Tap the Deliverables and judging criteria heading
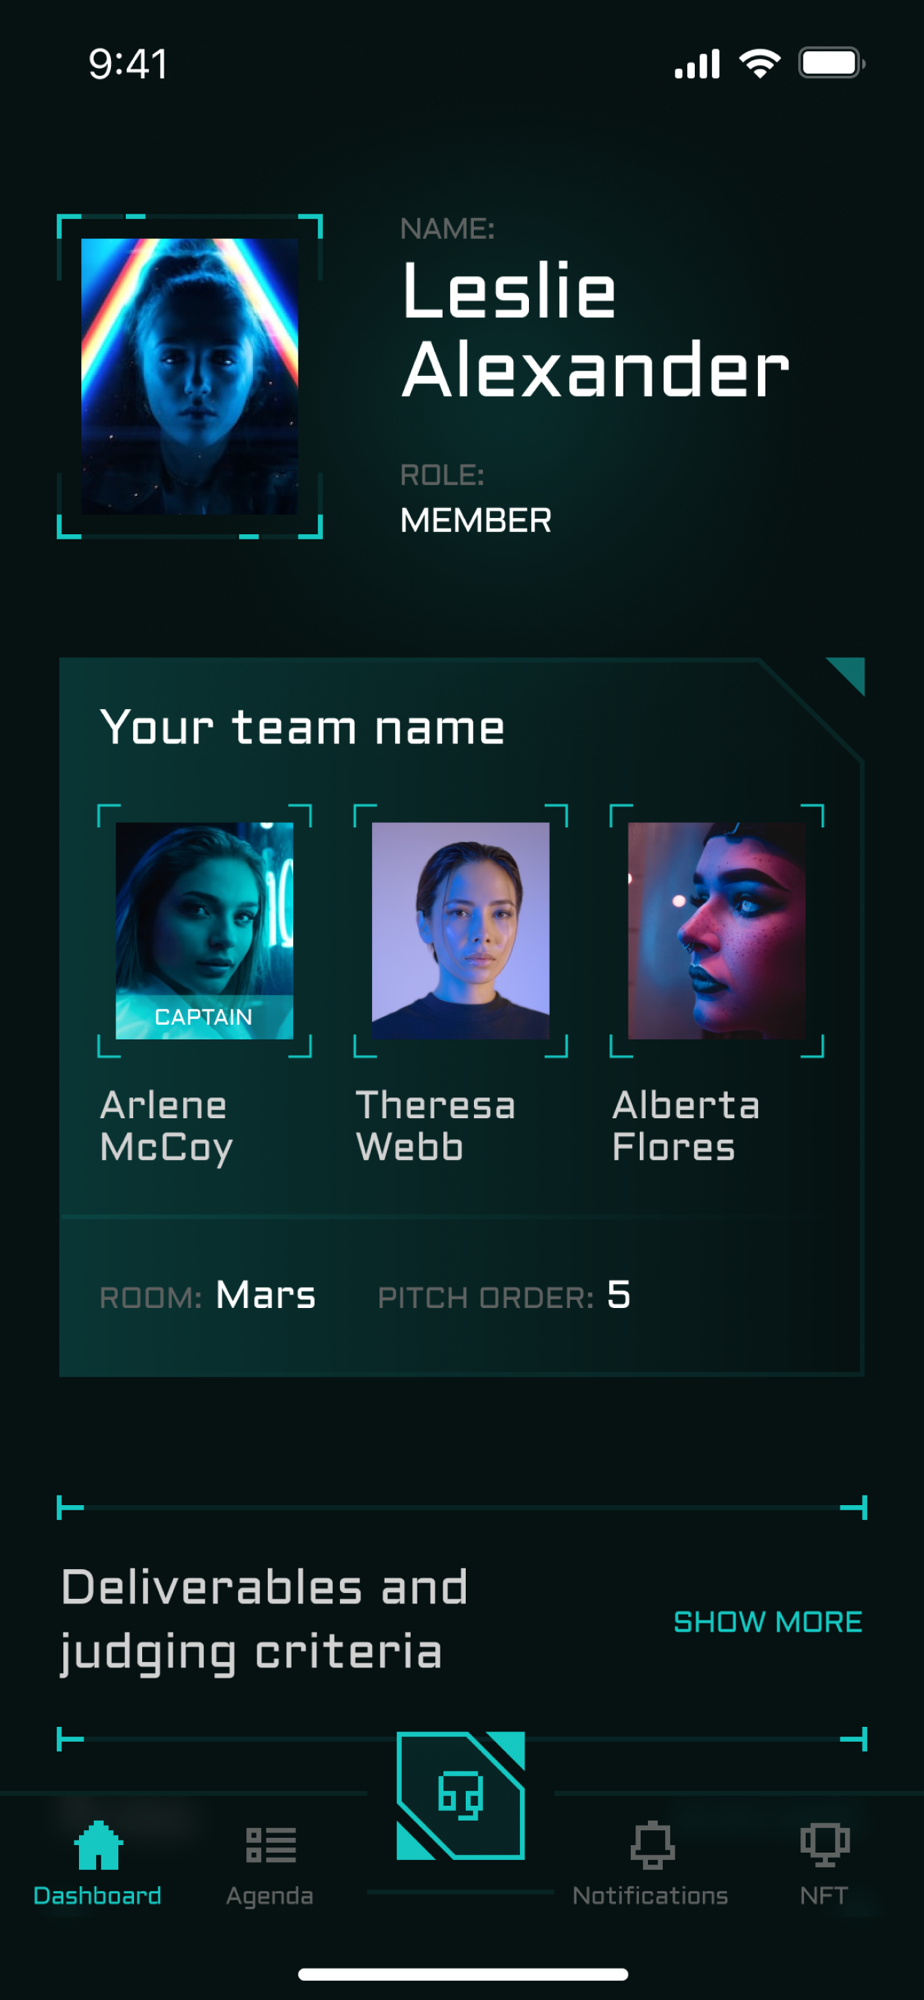Image resolution: width=924 pixels, height=2000 pixels. [x=264, y=1620]
